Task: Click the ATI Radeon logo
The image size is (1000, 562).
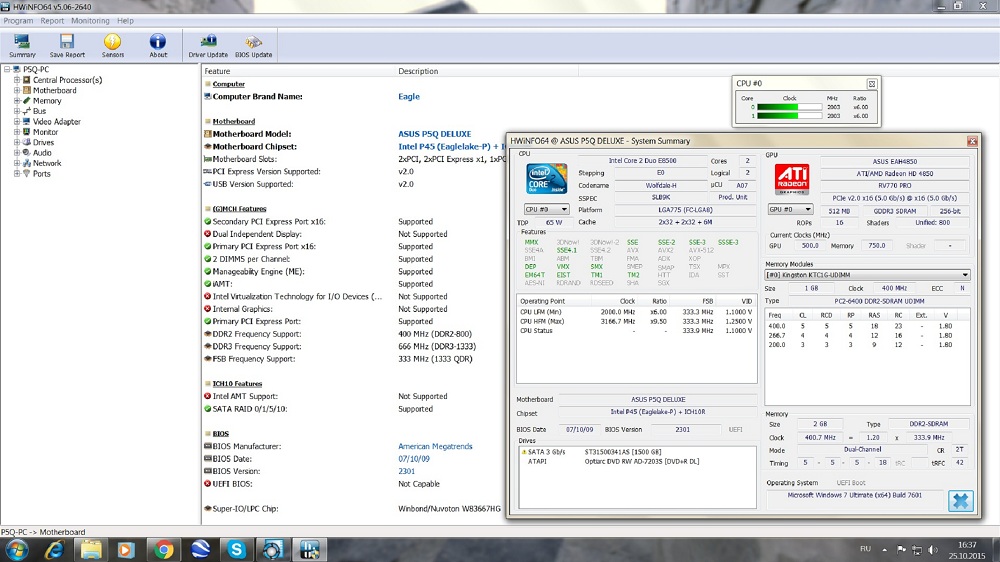Action: [x=792, y=179]
